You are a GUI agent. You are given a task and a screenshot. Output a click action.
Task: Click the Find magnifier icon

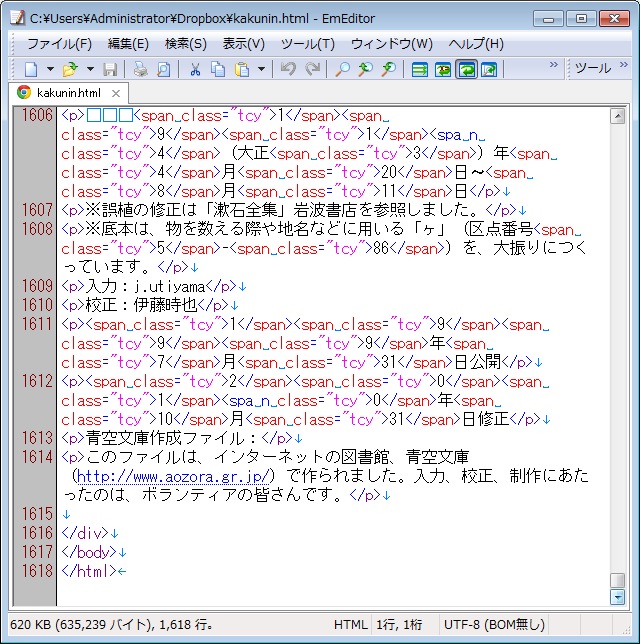point(342,69)
